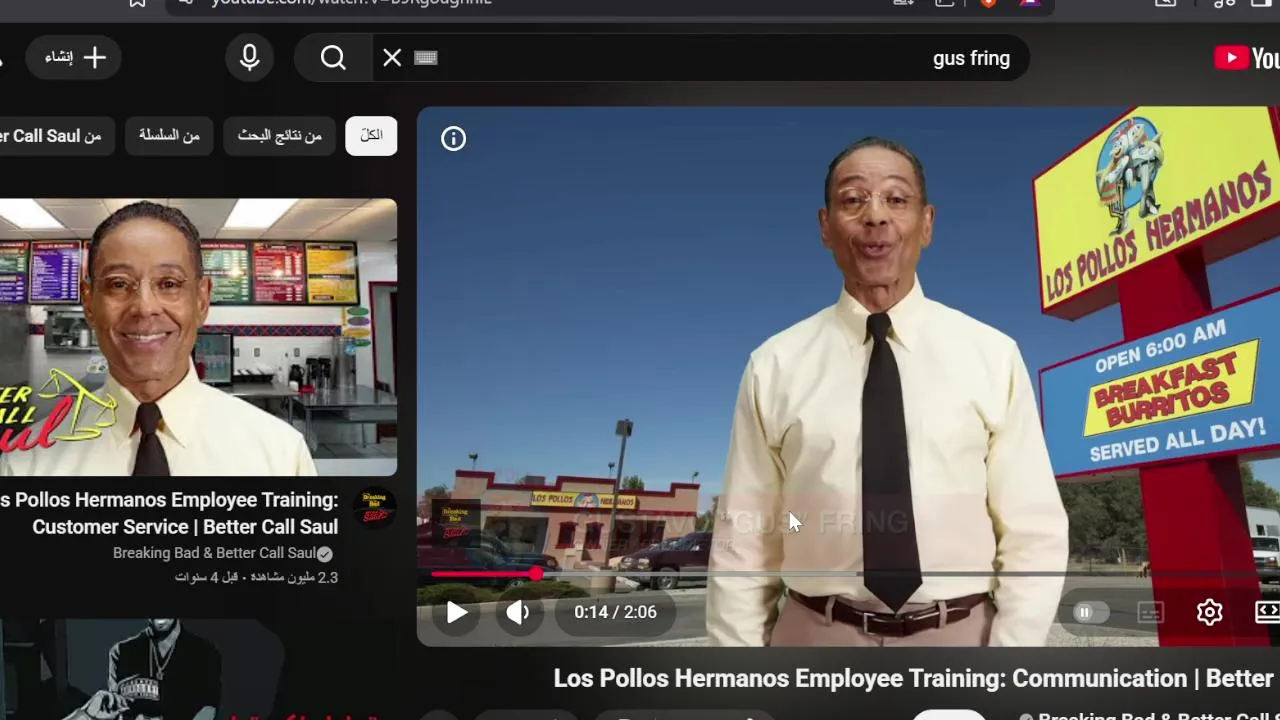Go to YouTube home via the logo

1247,58
